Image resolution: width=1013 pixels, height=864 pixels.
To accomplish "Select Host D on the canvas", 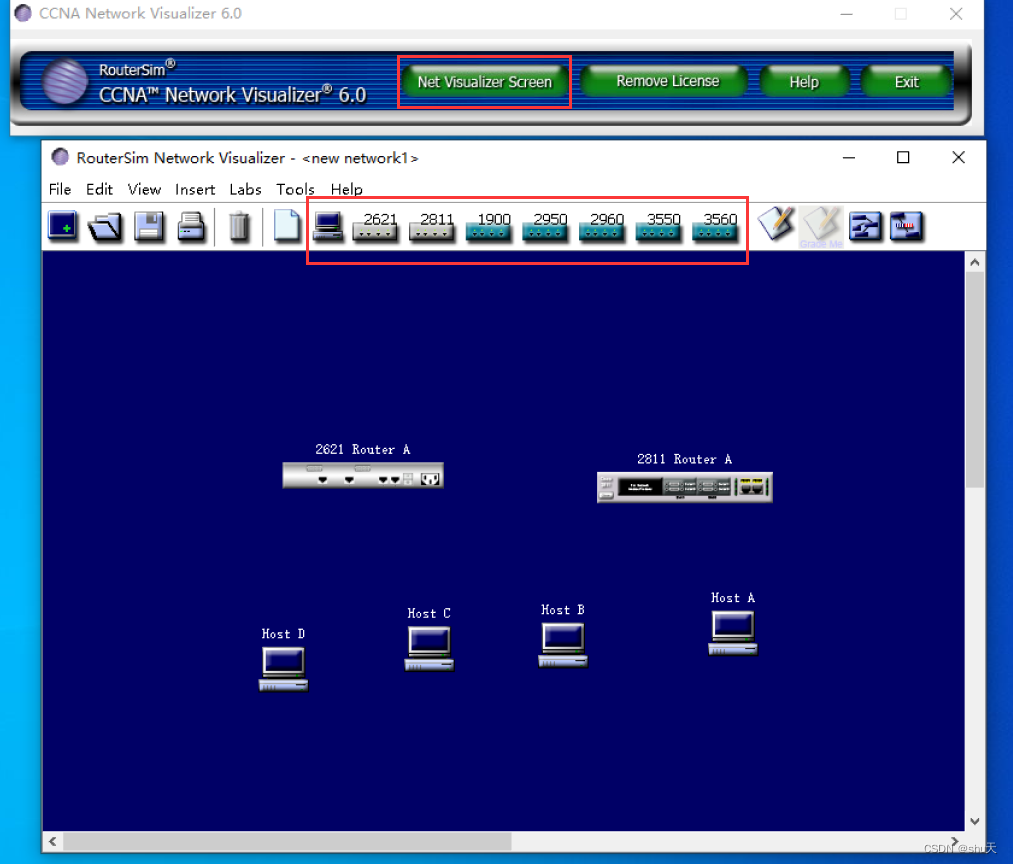I will point(283,668).
